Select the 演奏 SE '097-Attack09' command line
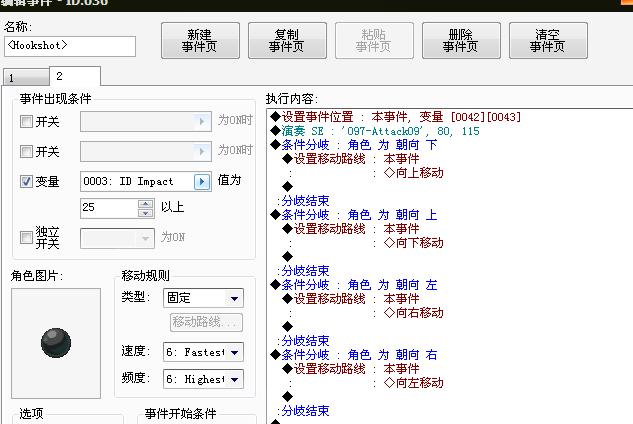The image size is (633, 424). click(375, 131)
